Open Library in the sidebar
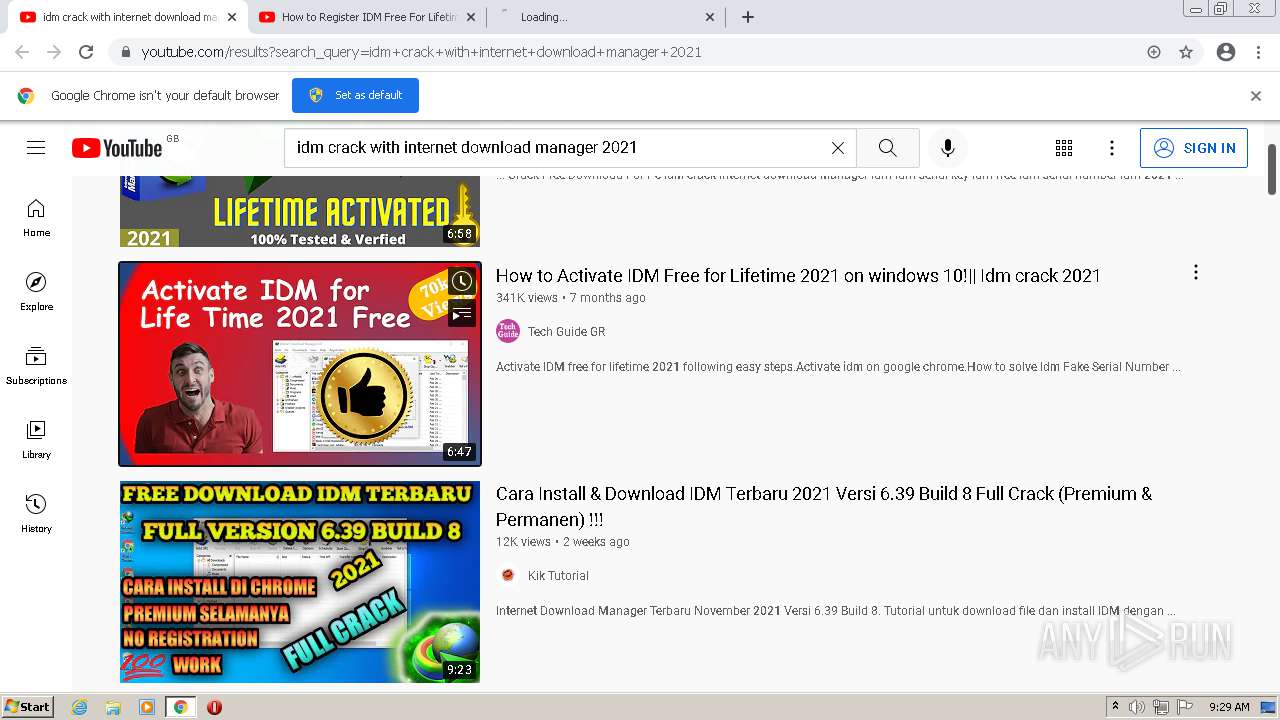This screenshot has height=720, width=1280. [x=36, y=439]
